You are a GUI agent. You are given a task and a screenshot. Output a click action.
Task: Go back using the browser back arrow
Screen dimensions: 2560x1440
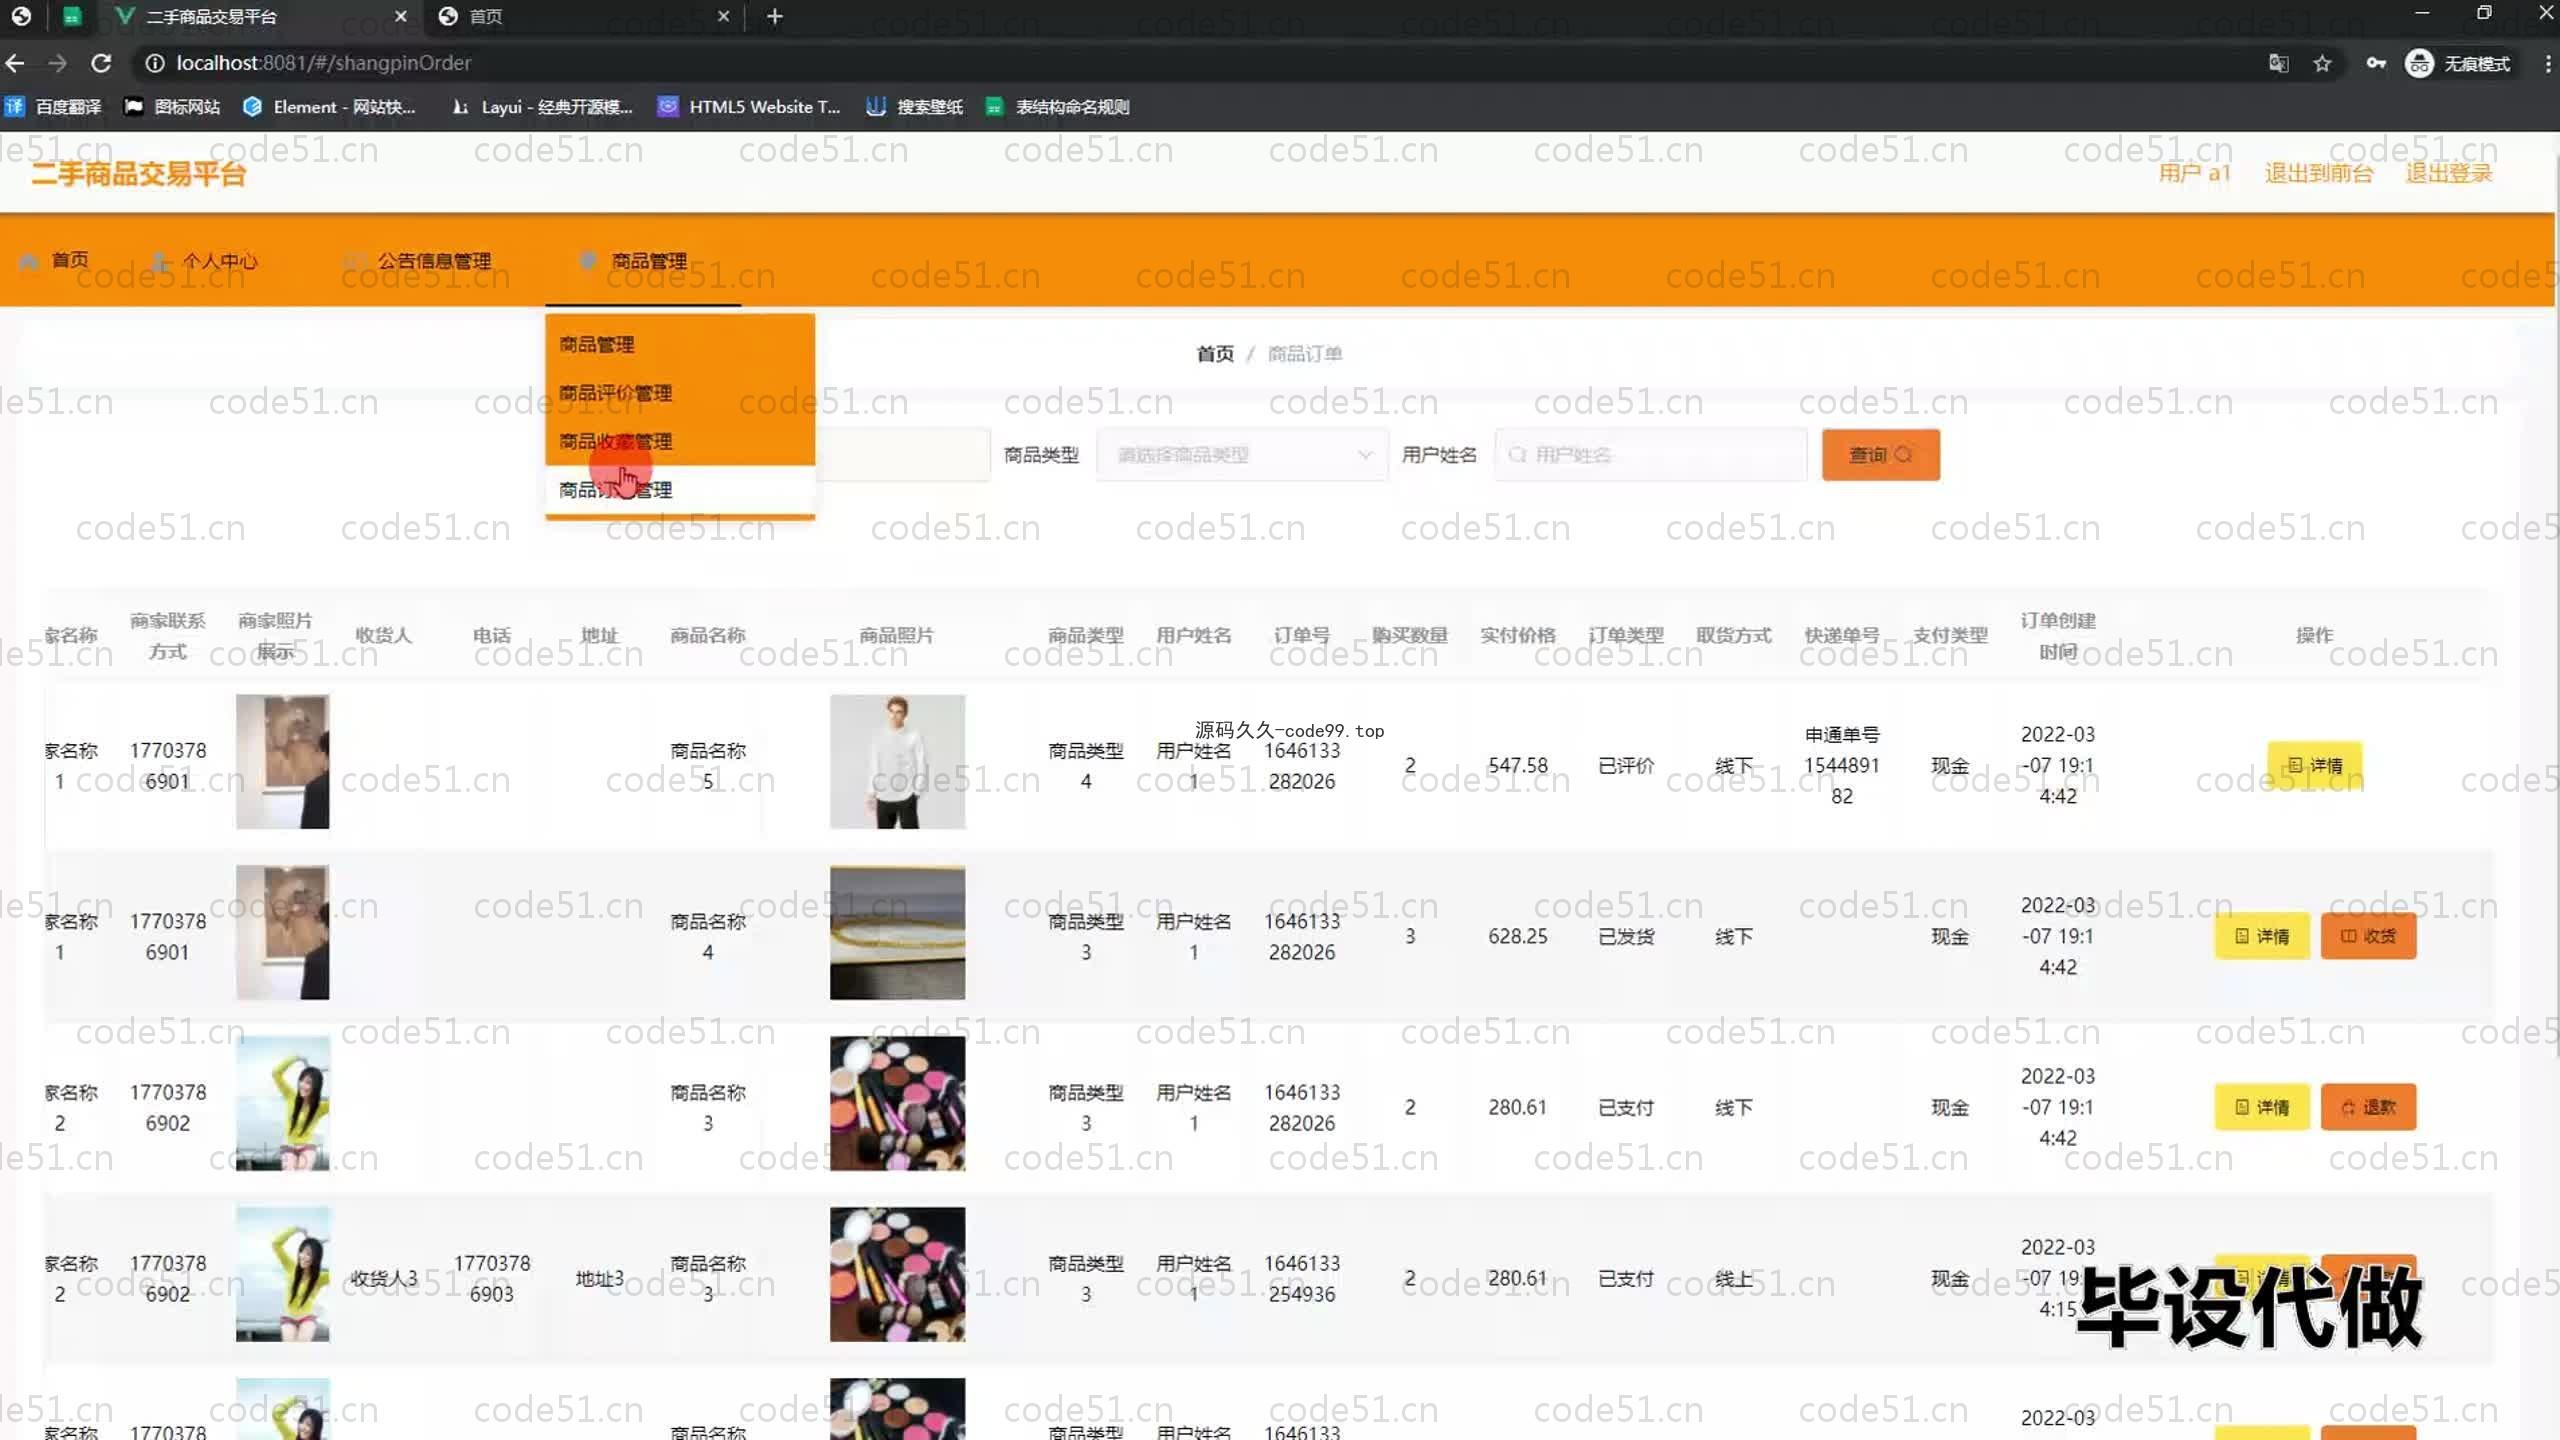point(15,63)
